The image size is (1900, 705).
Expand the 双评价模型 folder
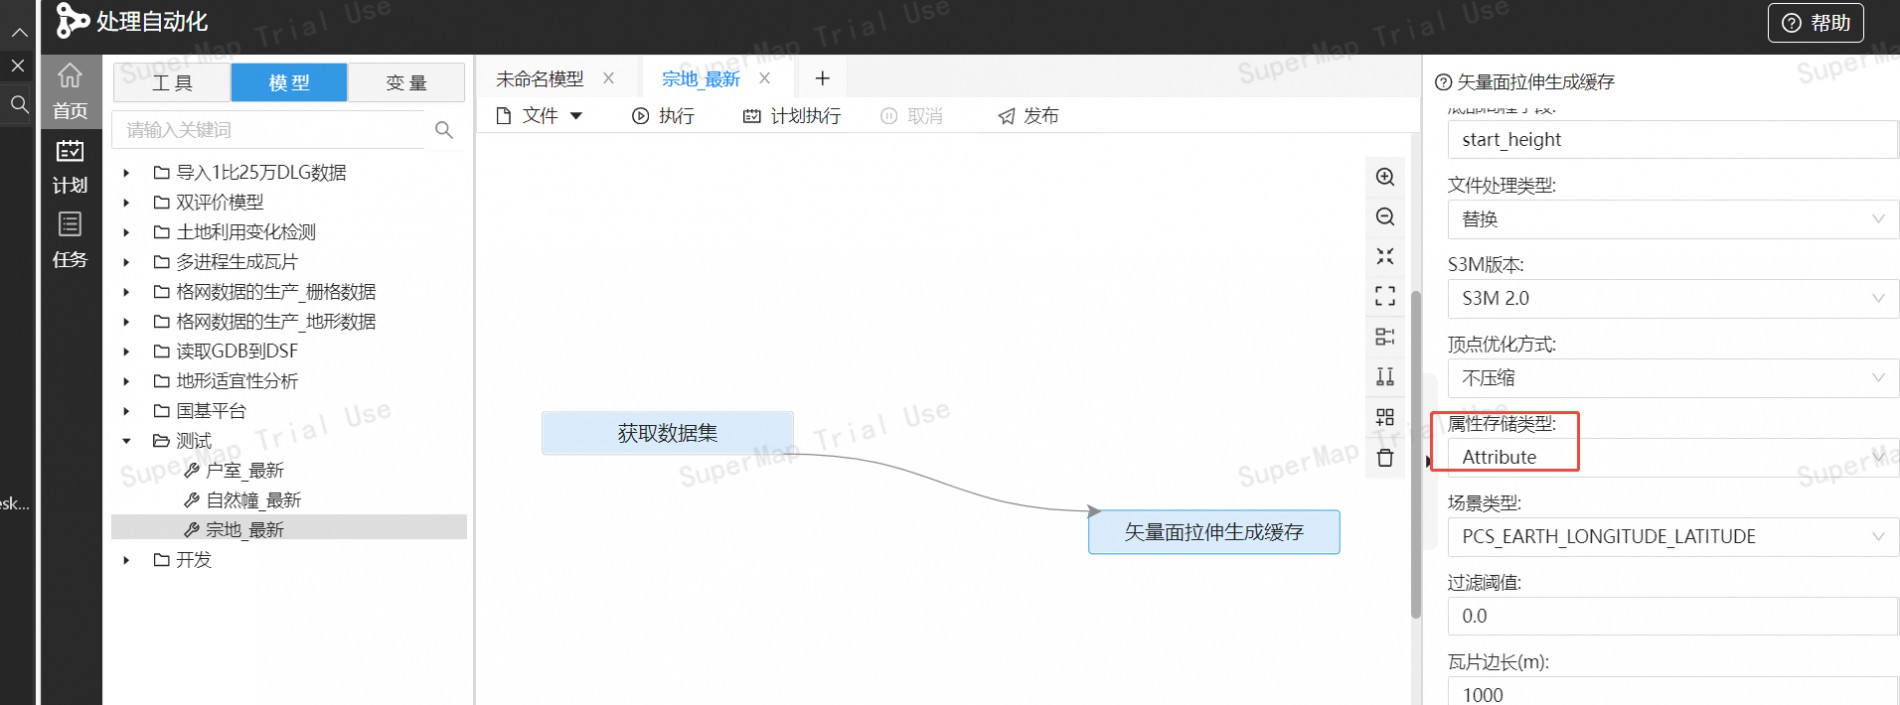[127, 203]
